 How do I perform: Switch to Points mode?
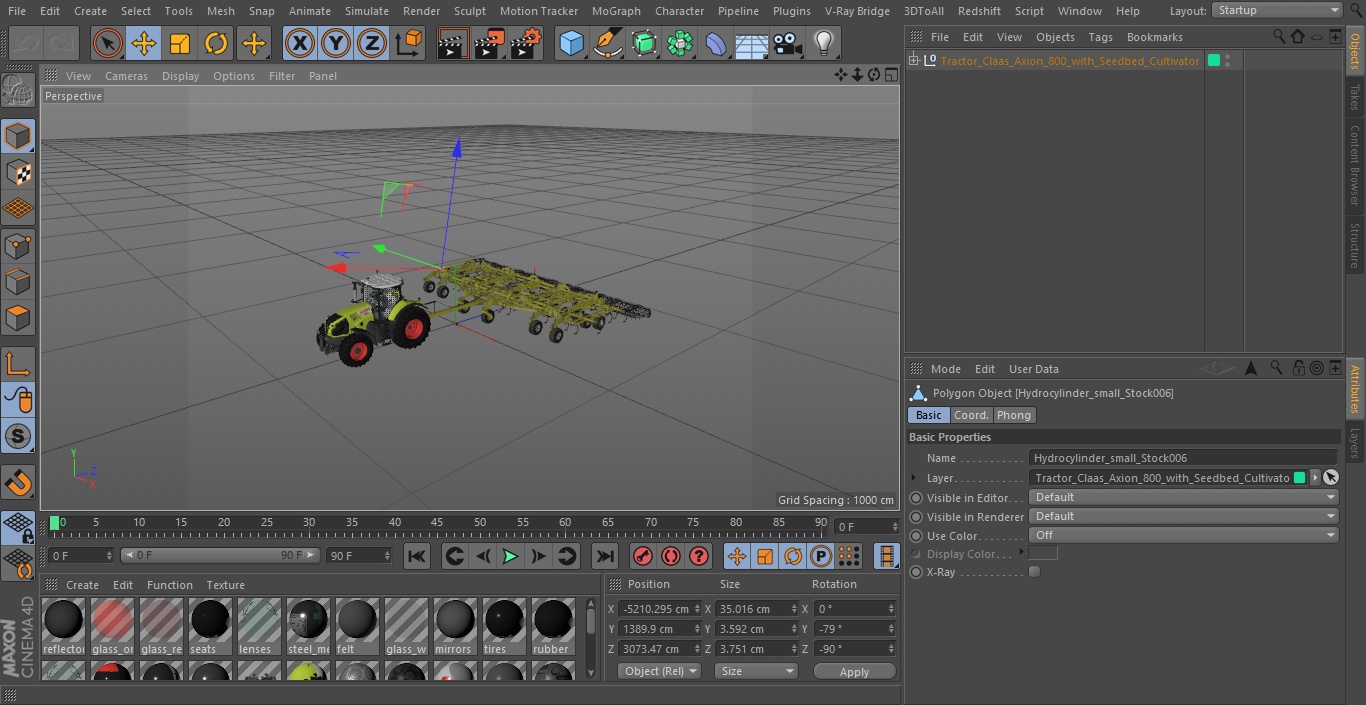tap(18, 245)
